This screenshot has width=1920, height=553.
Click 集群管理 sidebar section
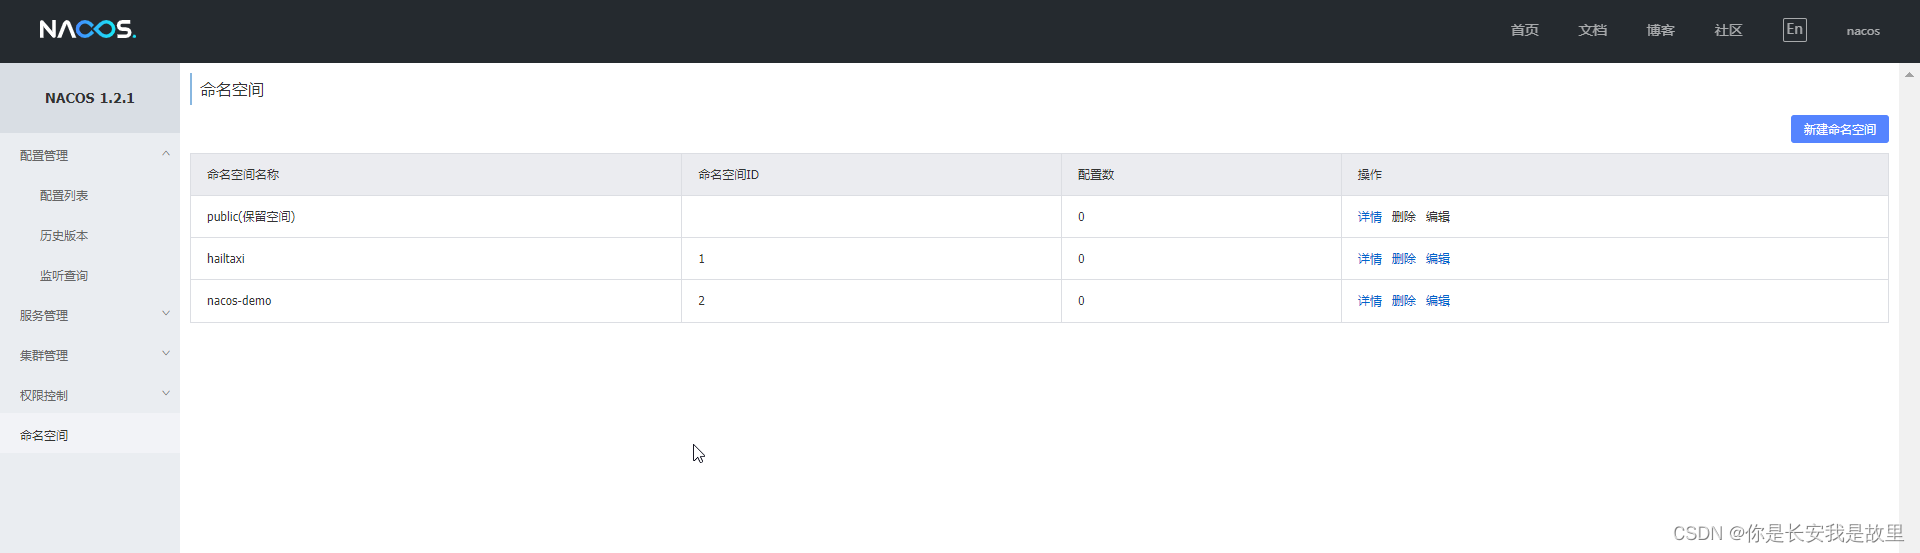pos(44,356)
